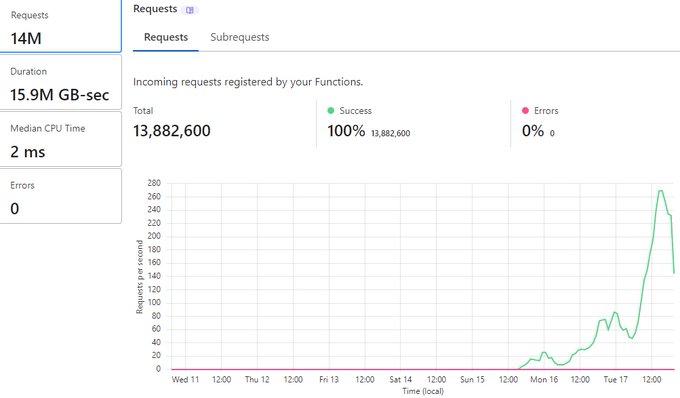Click the pink Errors legend dot
680x398 pixels.
(525, 111)
